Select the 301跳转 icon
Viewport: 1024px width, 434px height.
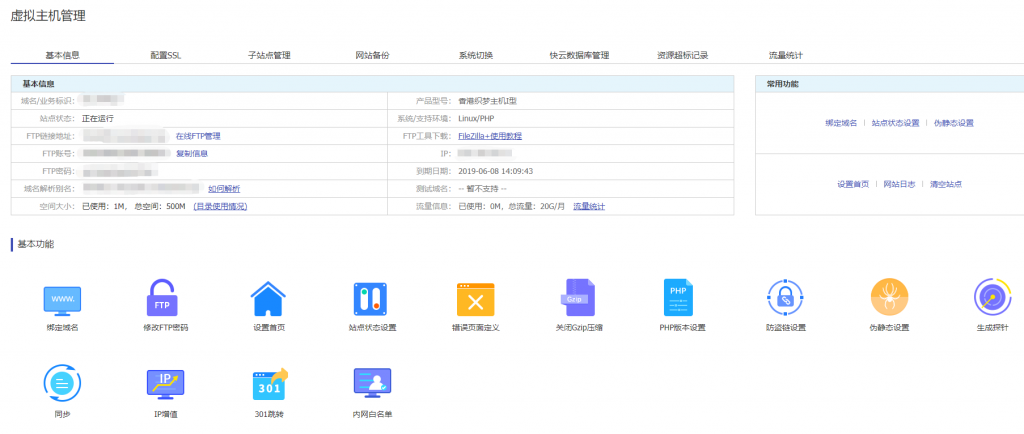pos(268,385)
